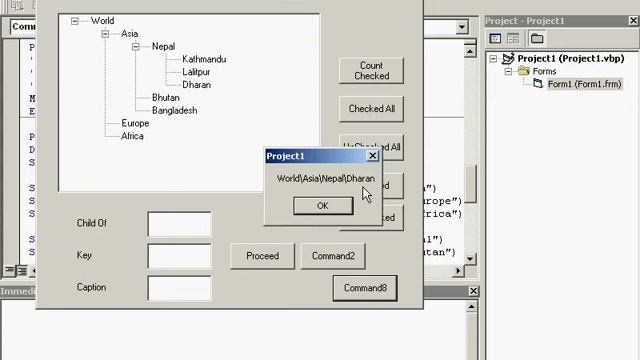Close the Project1 message box
The height and width of the screenshot is (360, 640).
click(373, 156)
